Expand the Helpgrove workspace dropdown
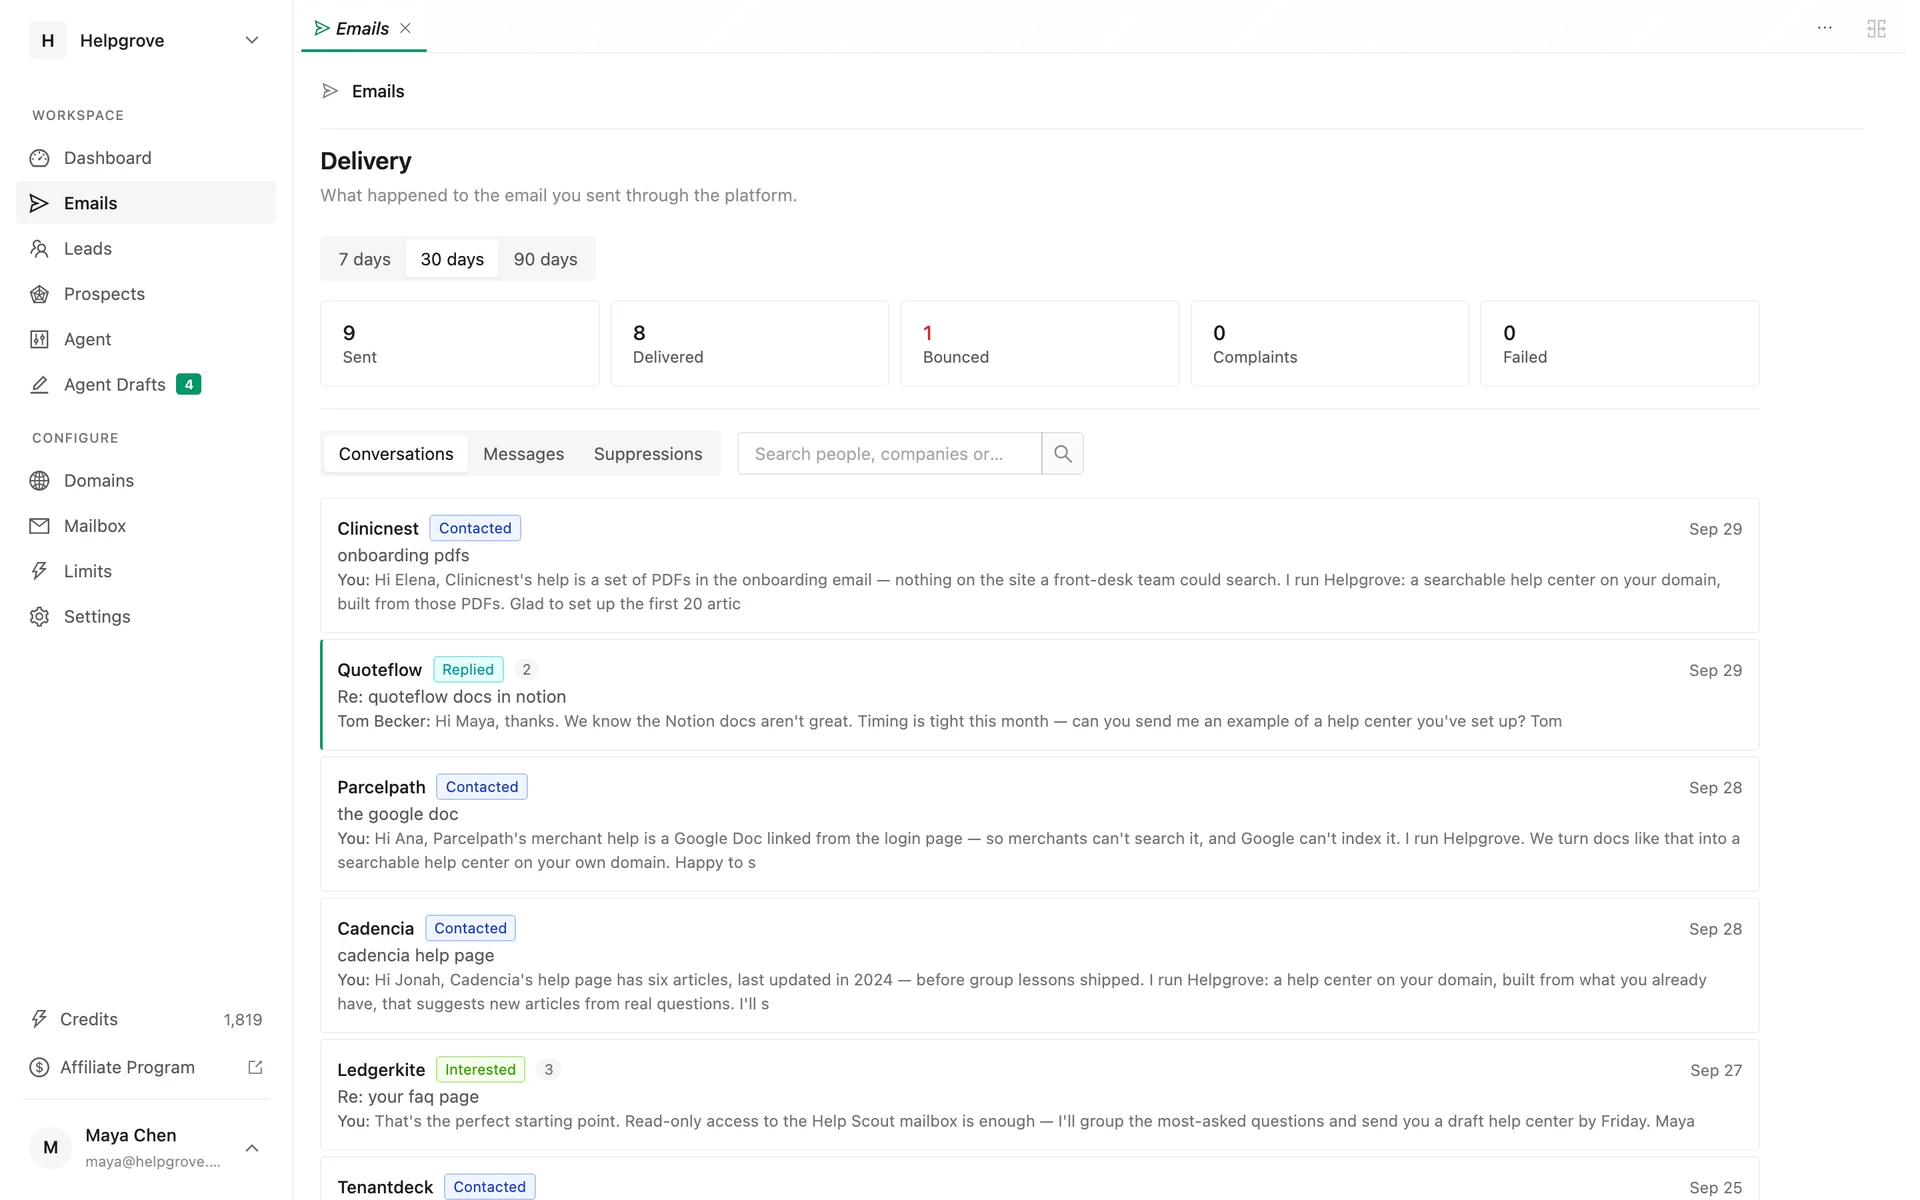Image resolution: width=1920 pixels, height=1200 pixels. pos(252,40)
